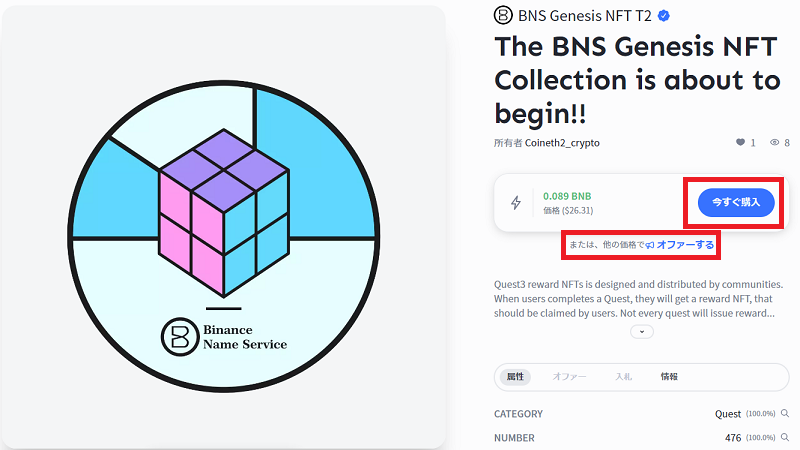
Task: Open owner Coineth2_crypto profile link
Action: point(562,143)
